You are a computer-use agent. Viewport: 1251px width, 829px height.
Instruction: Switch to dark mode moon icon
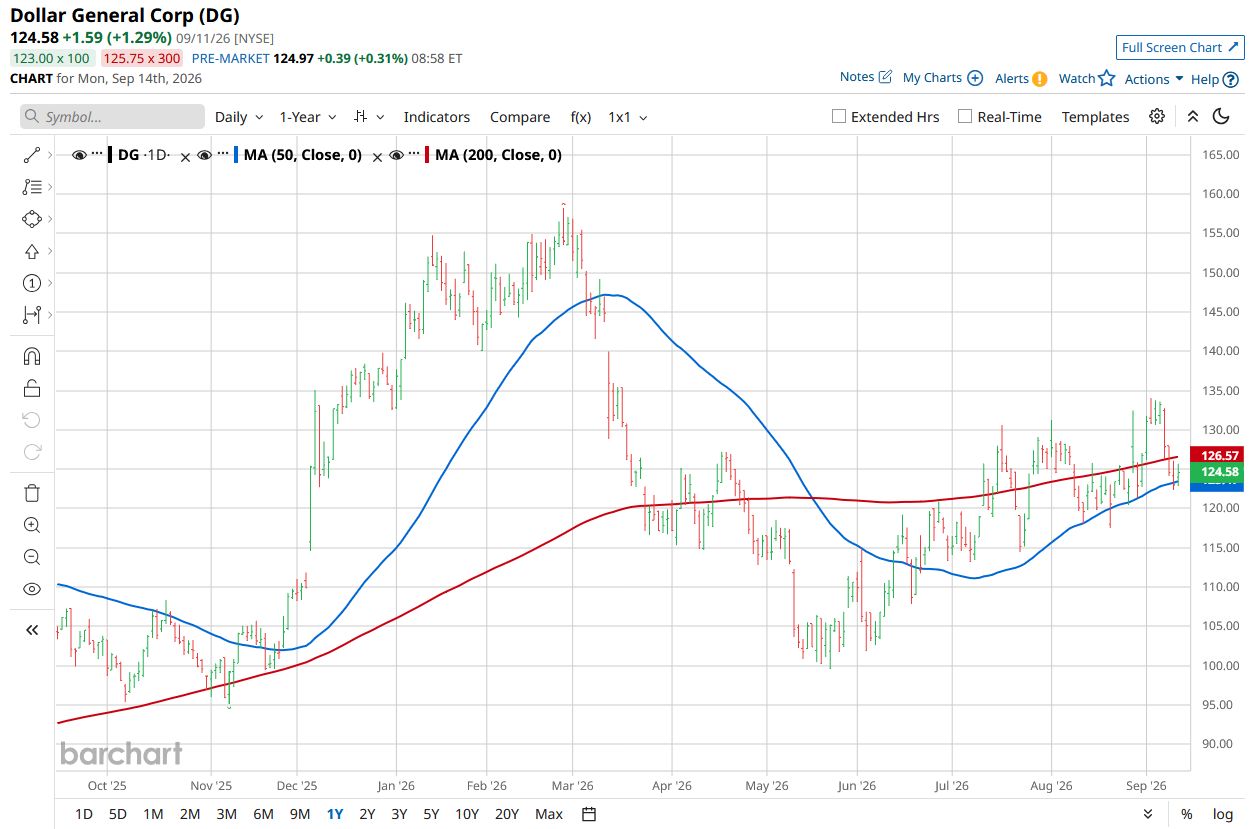coord(1221,116)
